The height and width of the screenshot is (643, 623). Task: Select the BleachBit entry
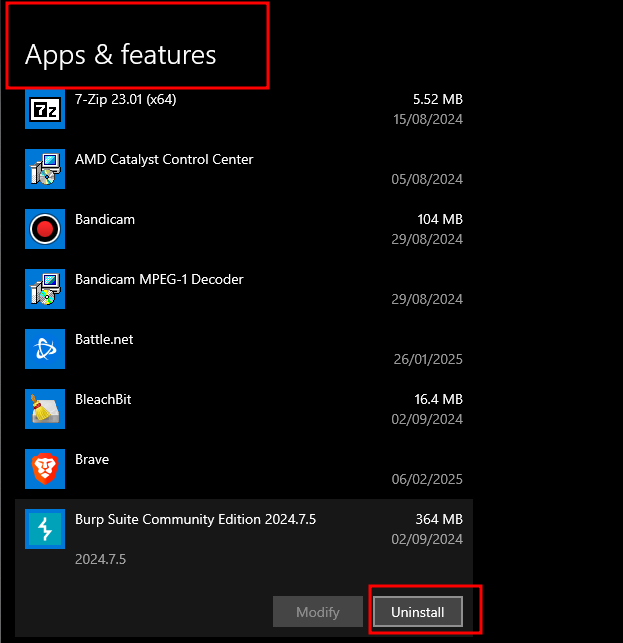(103, 399)
